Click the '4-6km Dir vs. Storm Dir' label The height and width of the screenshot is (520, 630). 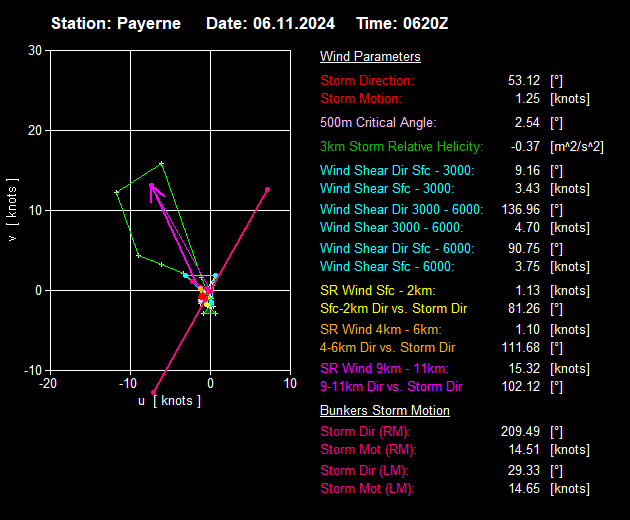pyautogui.click(x=387, y=348)
